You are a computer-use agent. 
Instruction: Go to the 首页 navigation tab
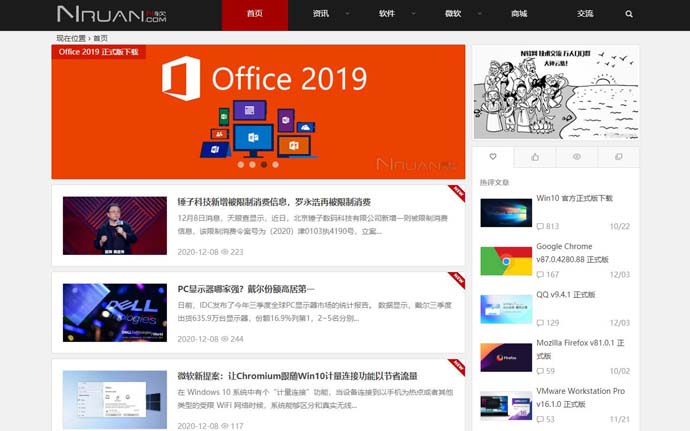click(255, 15)
